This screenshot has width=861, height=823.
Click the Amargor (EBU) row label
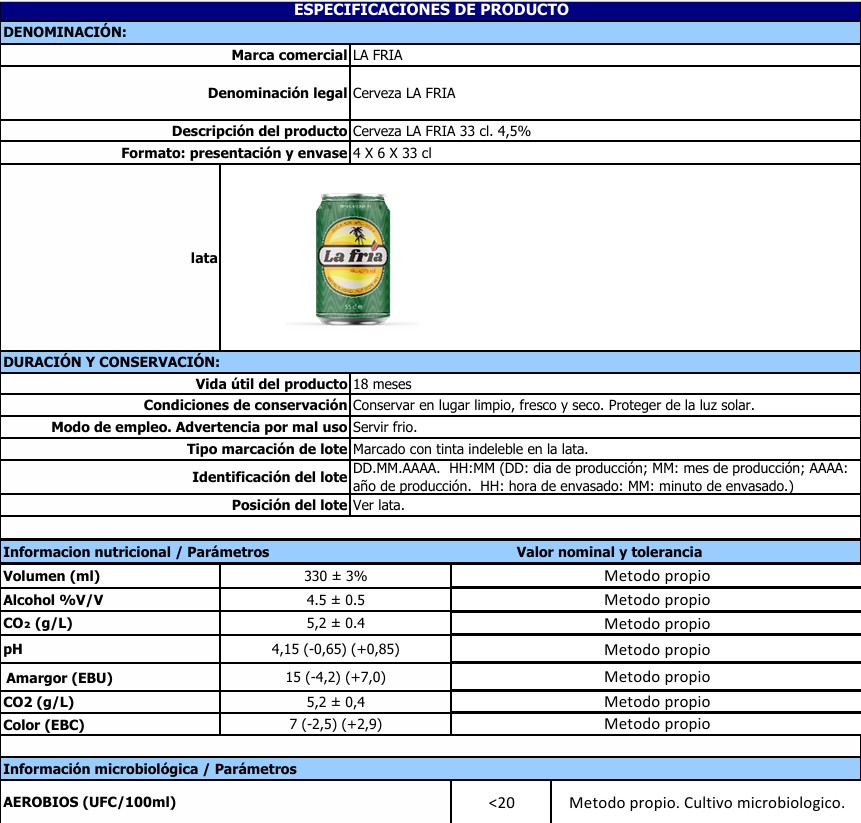60,678
